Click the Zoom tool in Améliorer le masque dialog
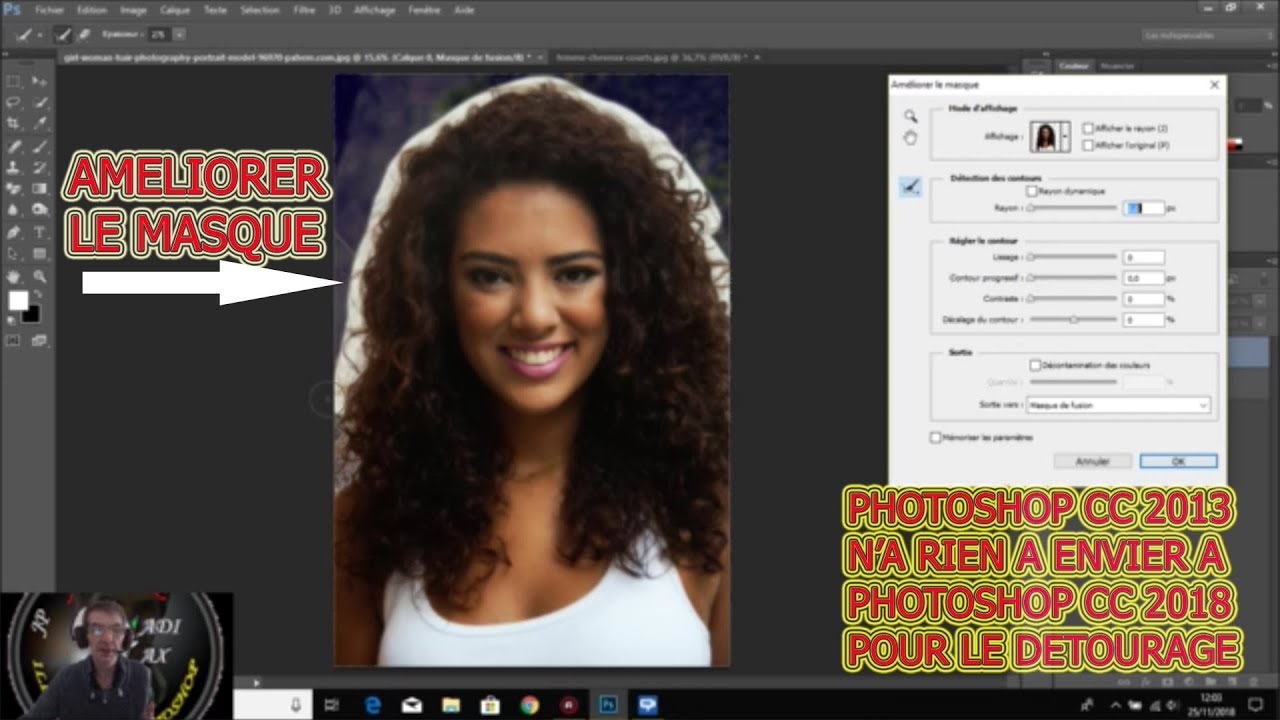Image resolution: width=1280 pixels, height=720 pixels. click(910, 116)
